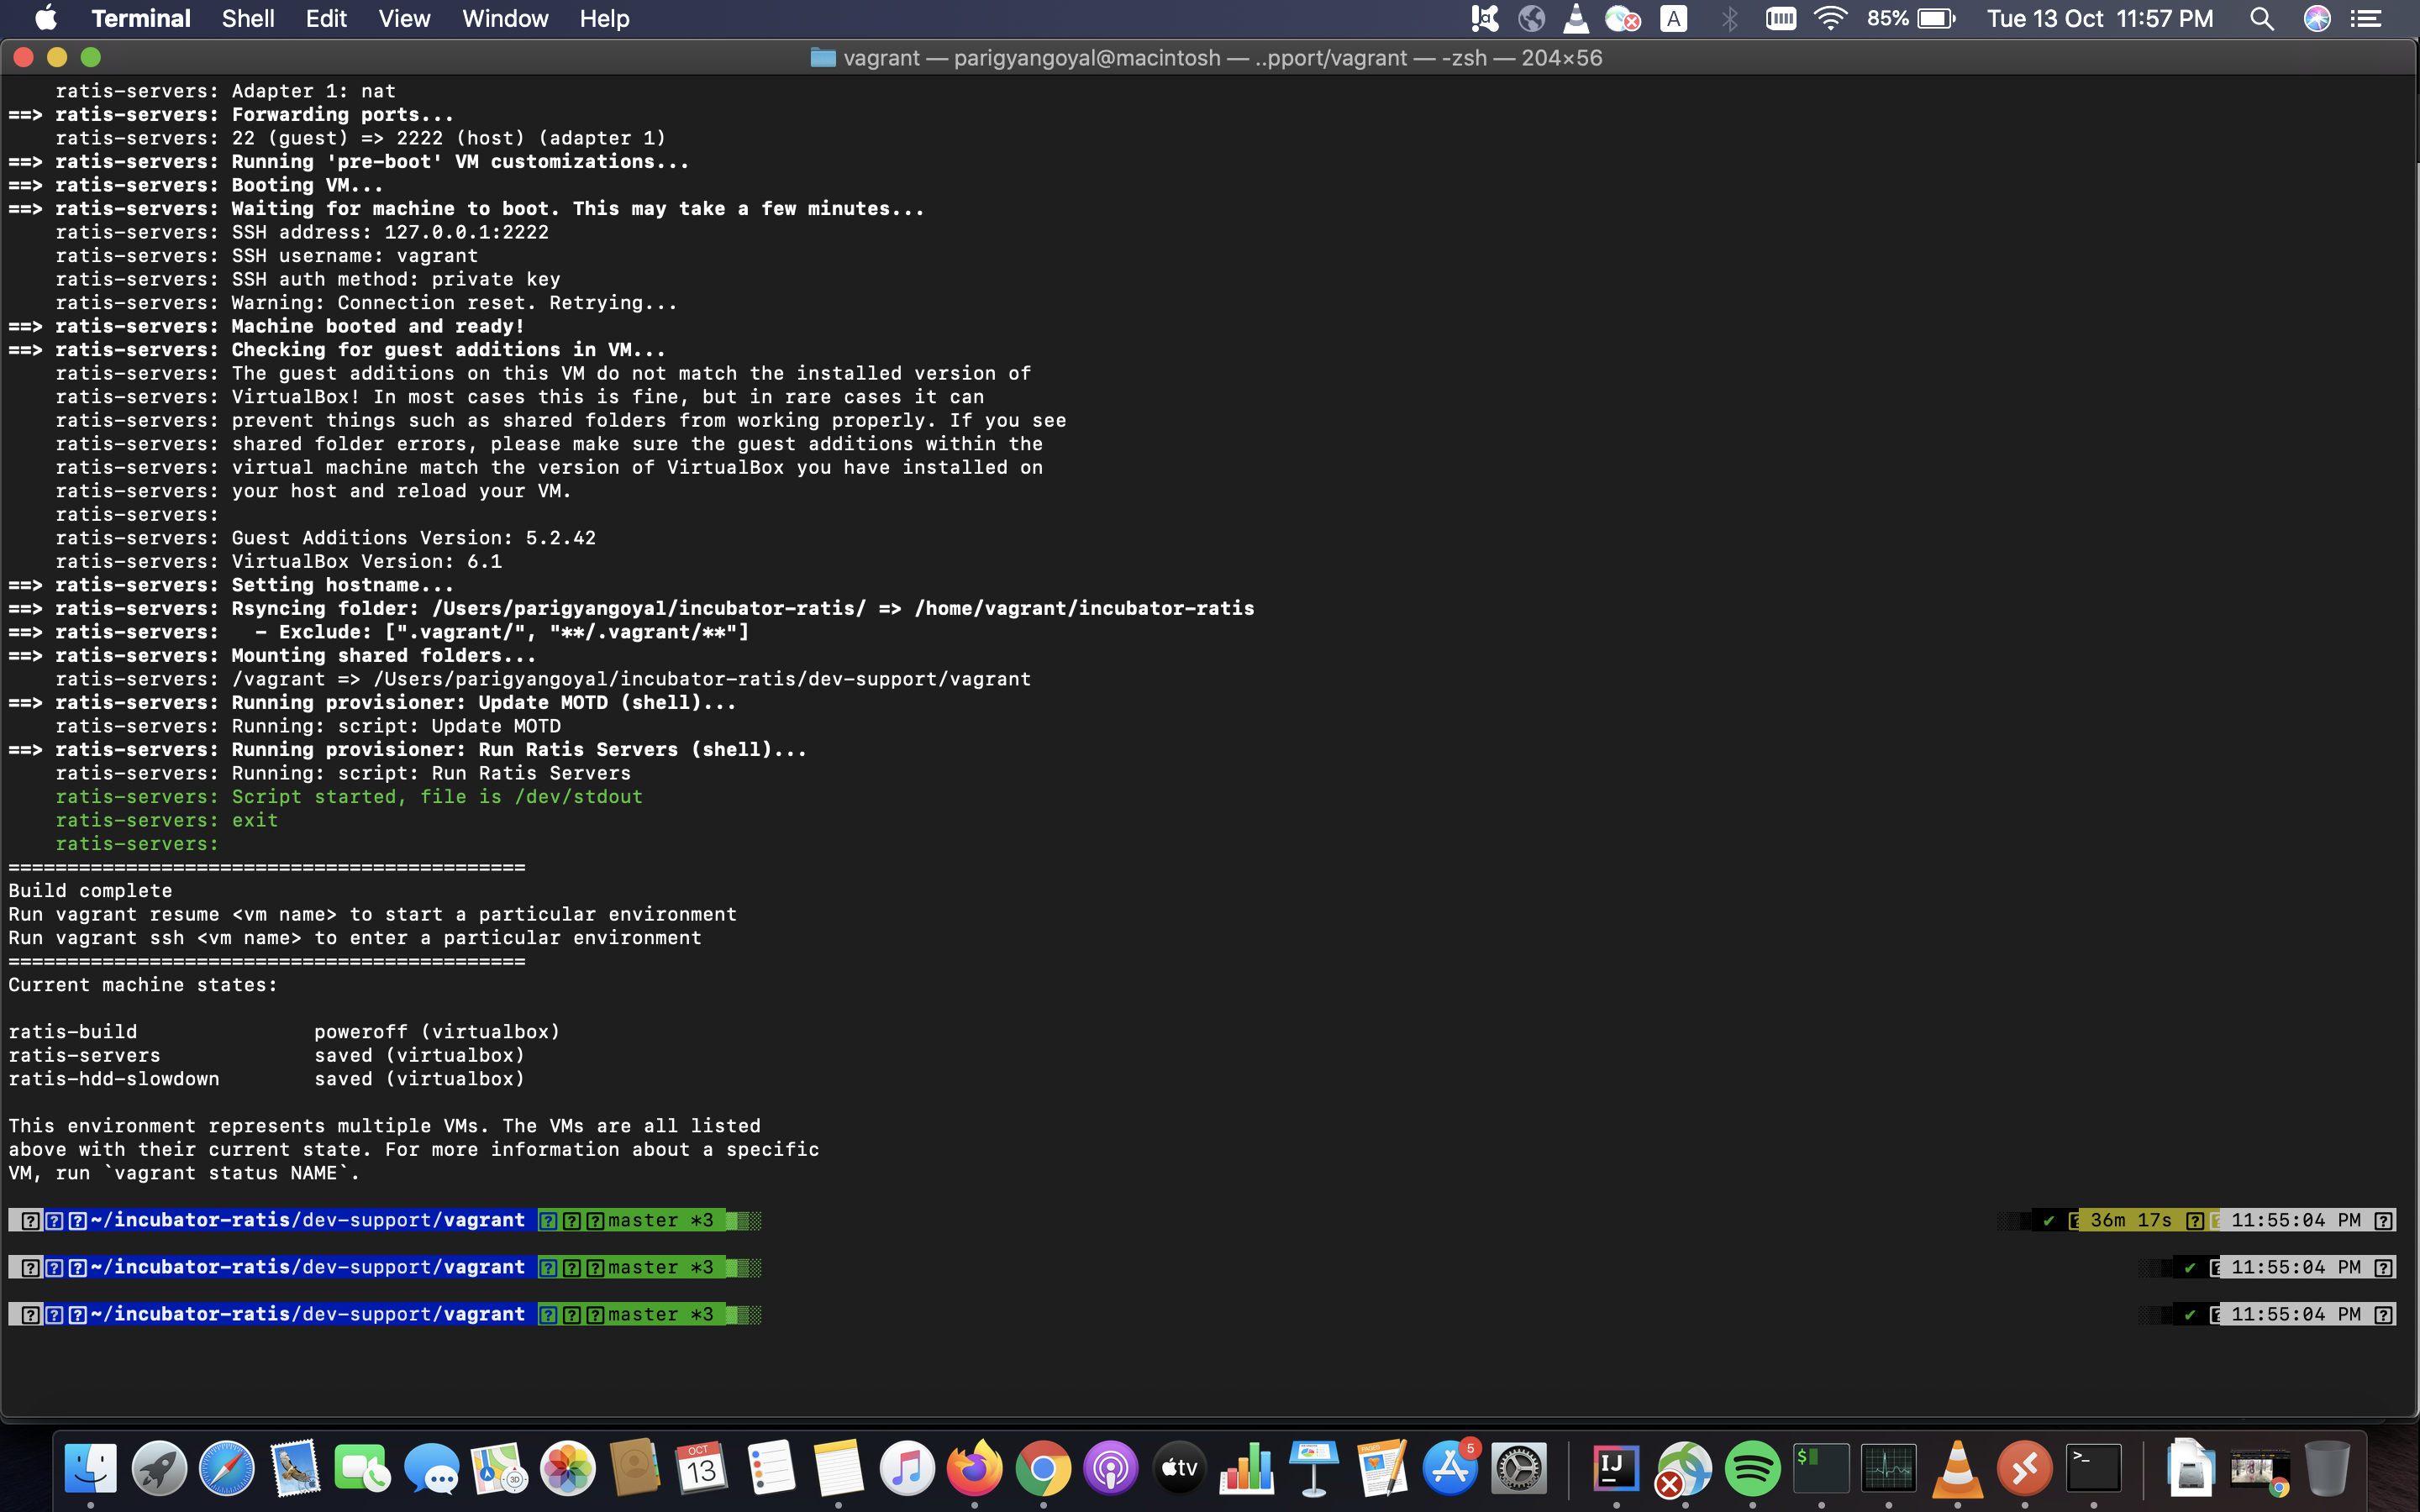Open Spotlight search

click(x=2261, y=18)
